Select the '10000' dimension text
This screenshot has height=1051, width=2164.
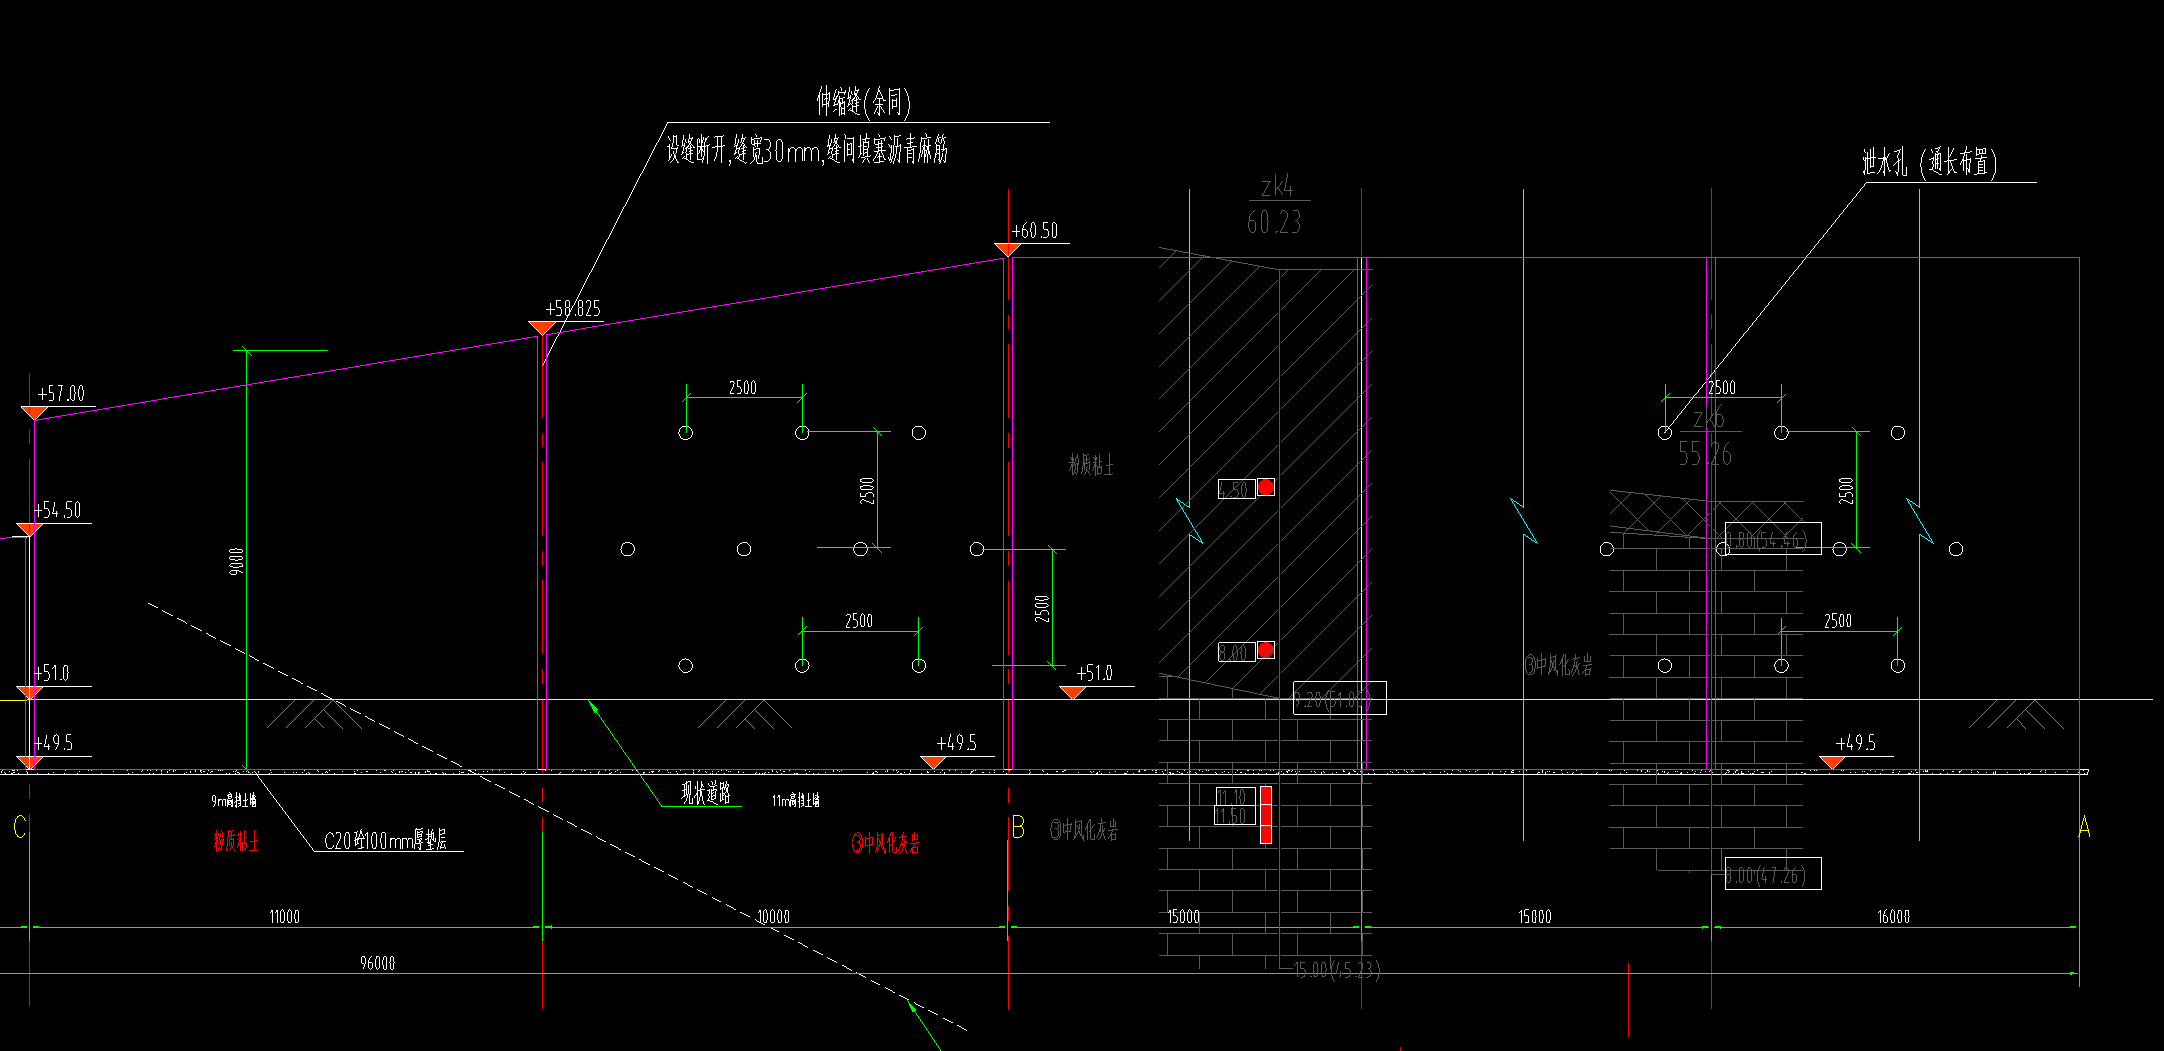[773, 916]
